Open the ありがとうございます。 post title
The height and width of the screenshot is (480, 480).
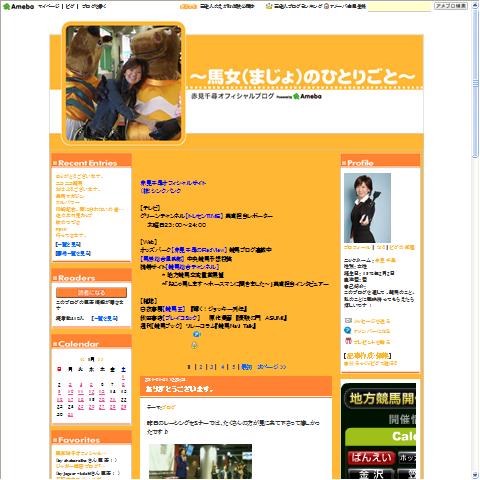click(179, 389)
